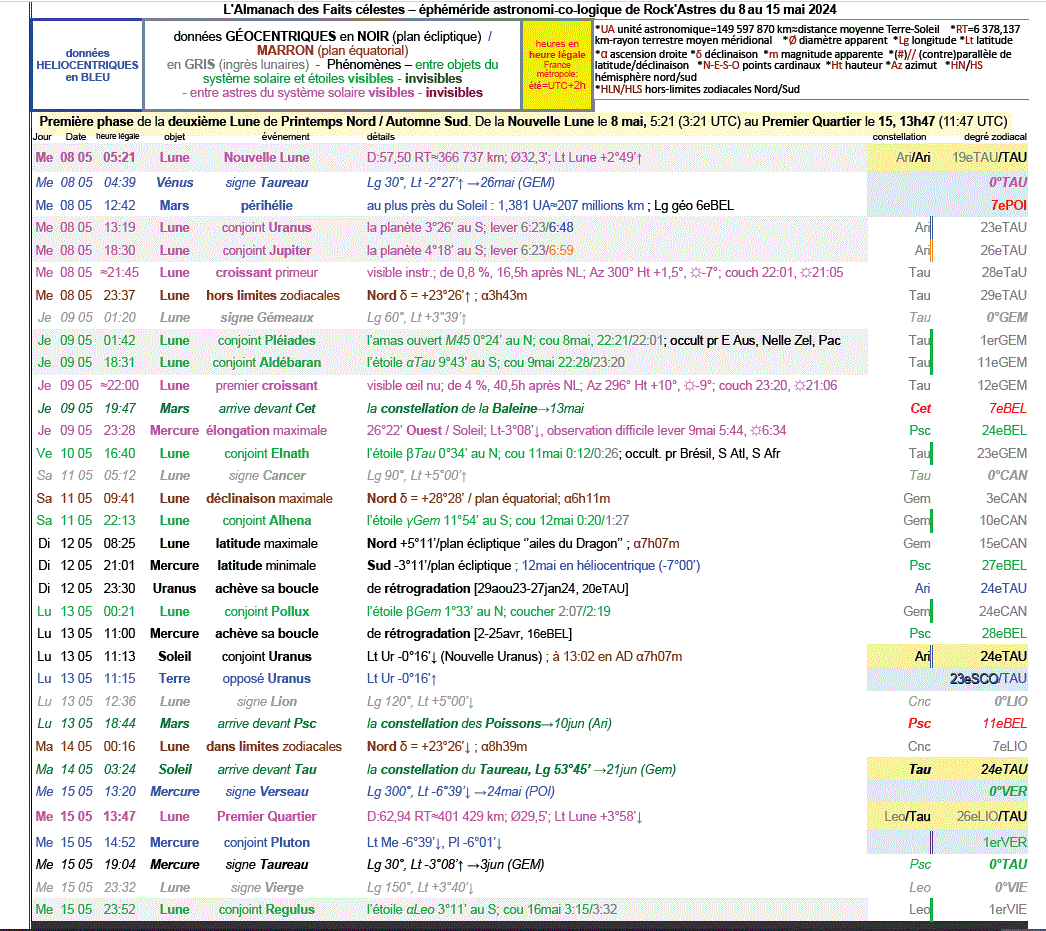The image size is (1046, 931).
Task: Click the "détails" column header
Action: [381, 137]
